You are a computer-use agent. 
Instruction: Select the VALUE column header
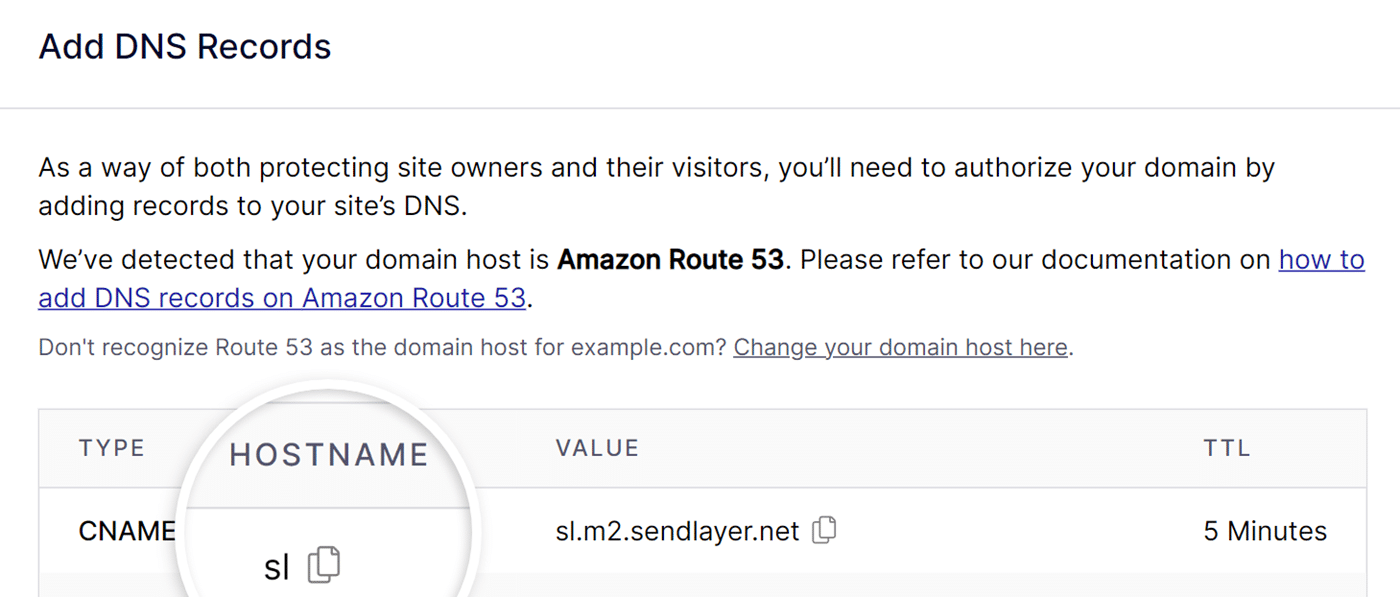pos(597,448)
